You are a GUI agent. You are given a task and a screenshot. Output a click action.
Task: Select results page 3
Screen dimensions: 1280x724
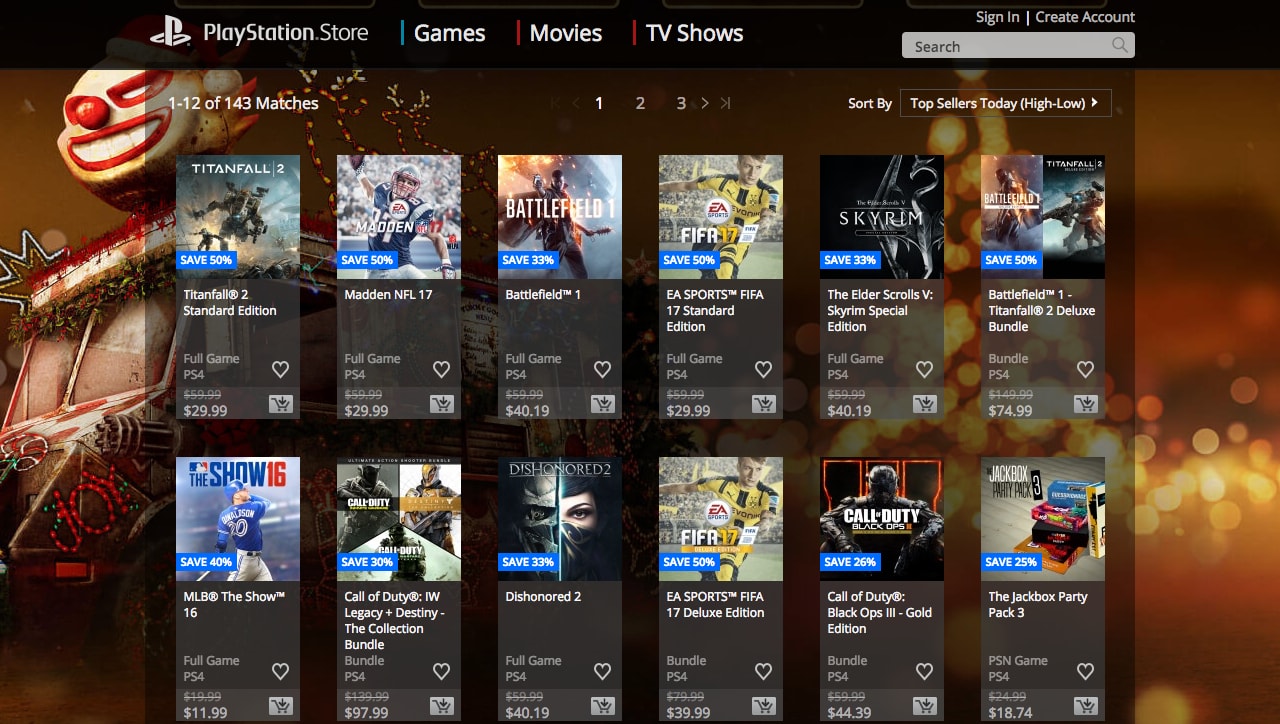pyautogui.click(x=681, y=103)
